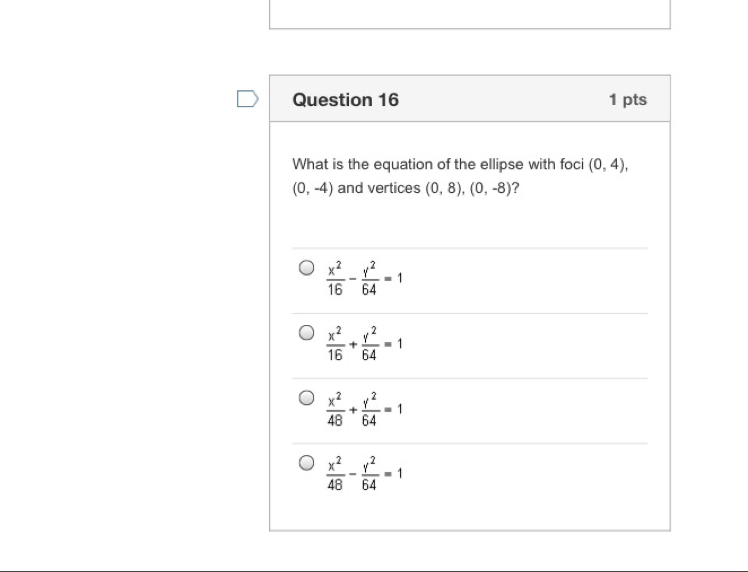Click the "= 1" of the first answer option
Screen dimensions: 748x572
pyautogui.click(x=394, y=278)
